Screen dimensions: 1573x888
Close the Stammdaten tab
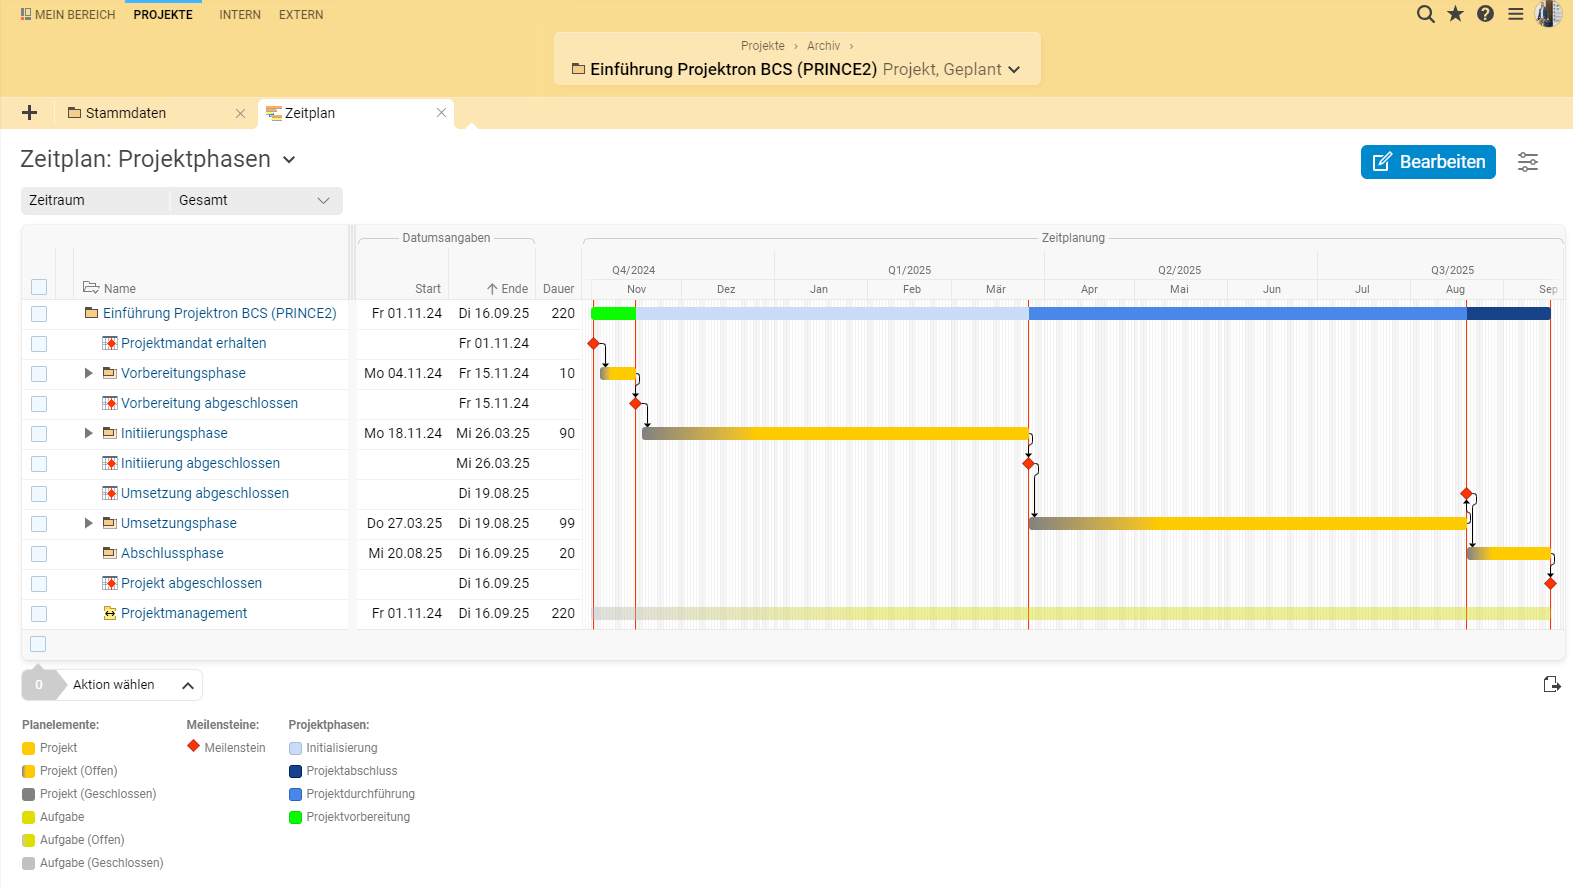[x=240, y=113]
